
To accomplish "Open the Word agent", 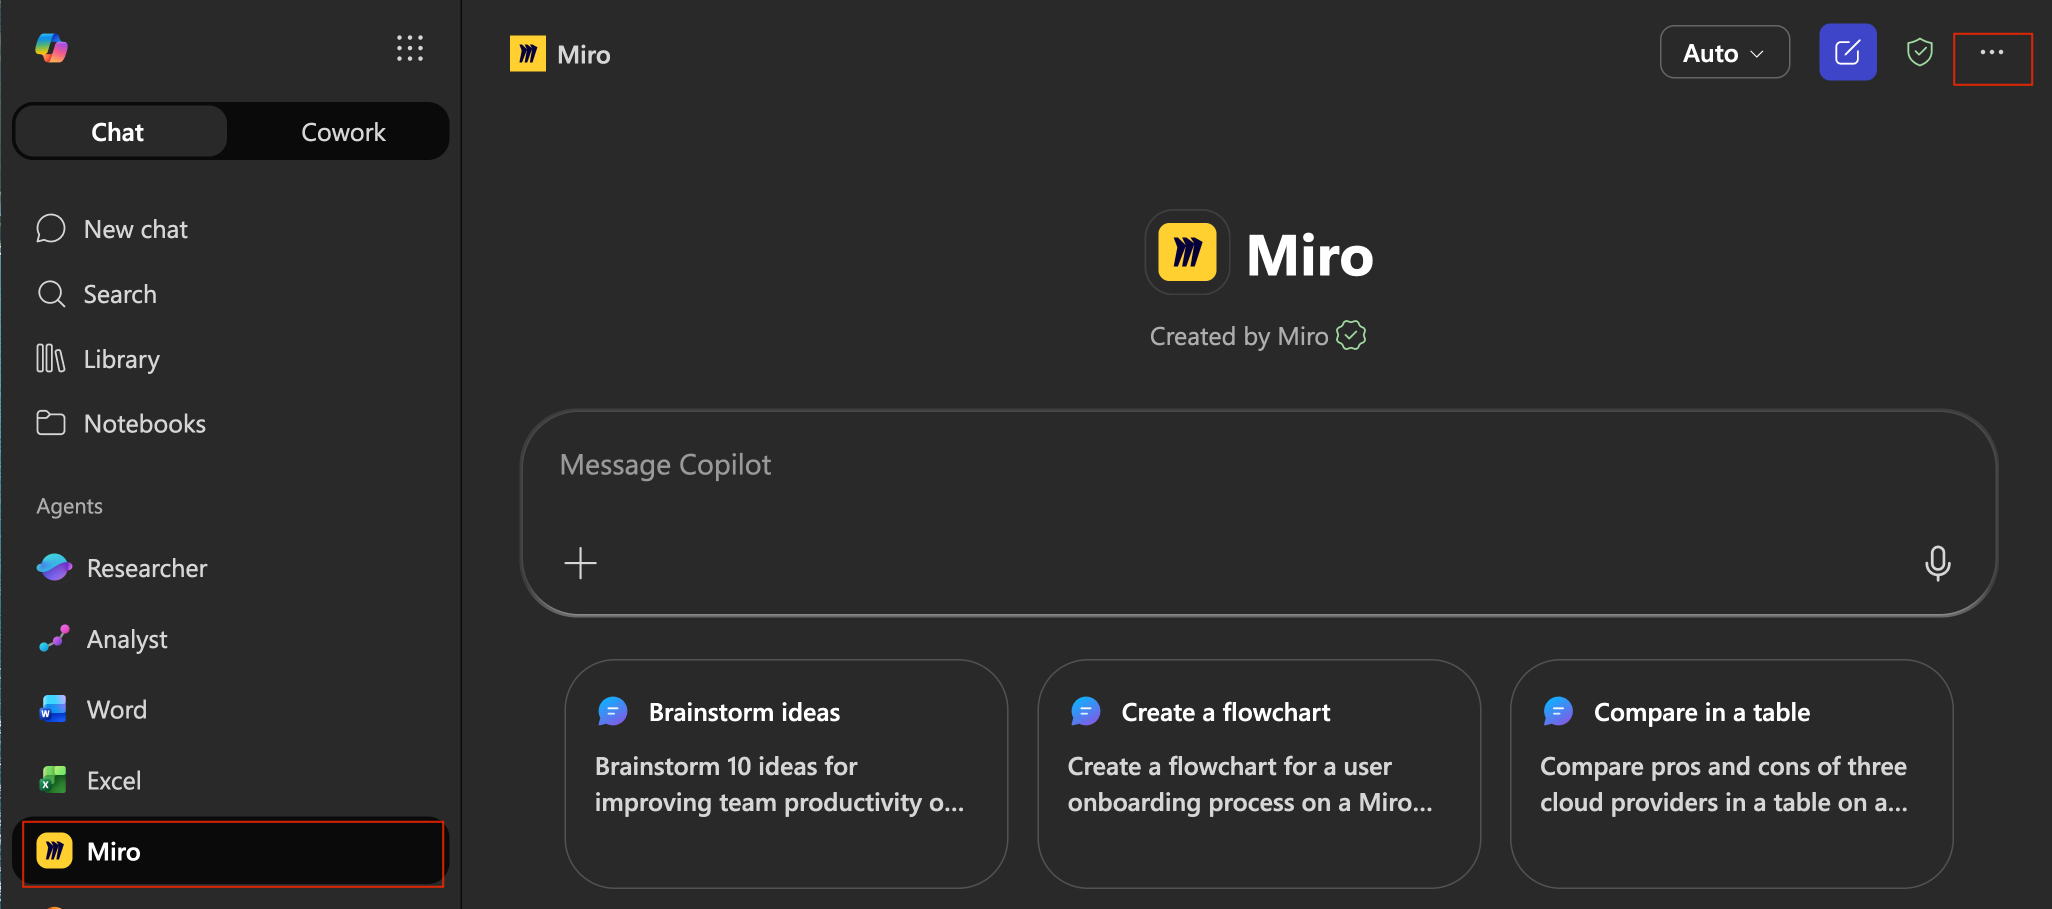I will pyautogui.click(x=231, y=709).
